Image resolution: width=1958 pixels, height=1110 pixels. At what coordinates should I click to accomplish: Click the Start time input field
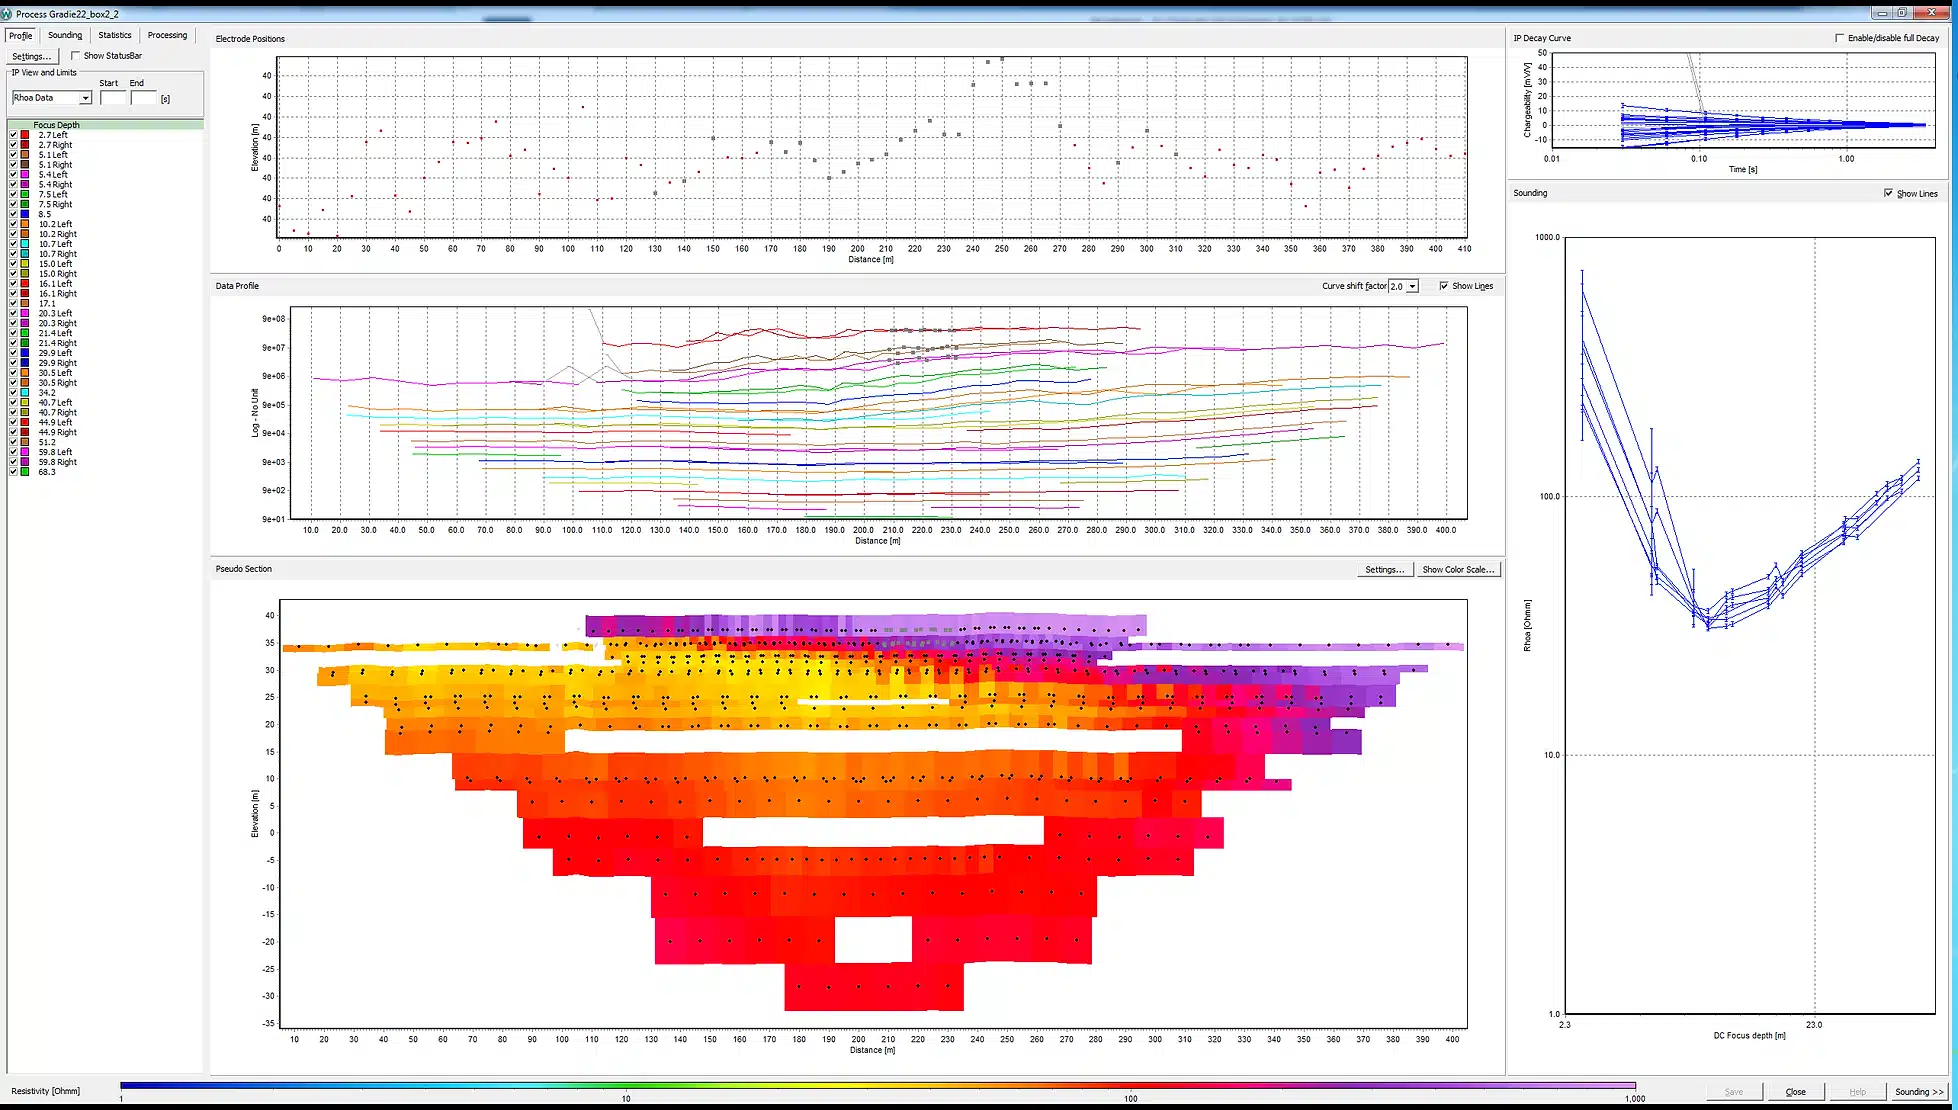[114, 98]
